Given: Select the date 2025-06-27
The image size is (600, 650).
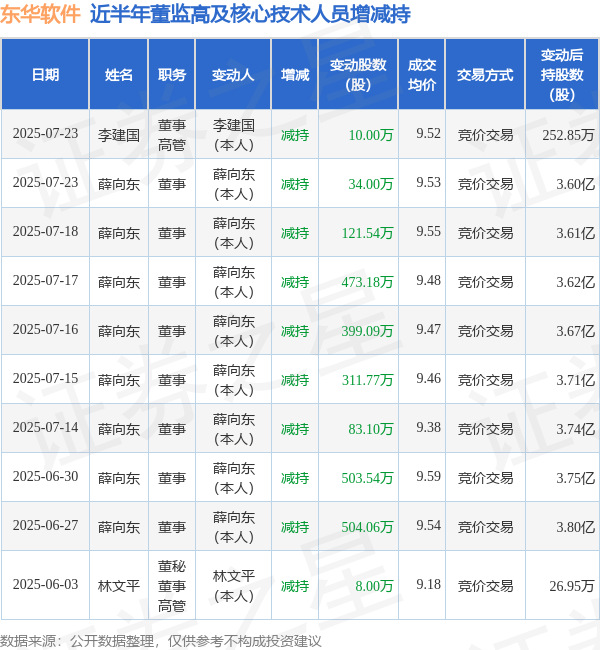Looking at the screenshot, I should pos(46,525).
